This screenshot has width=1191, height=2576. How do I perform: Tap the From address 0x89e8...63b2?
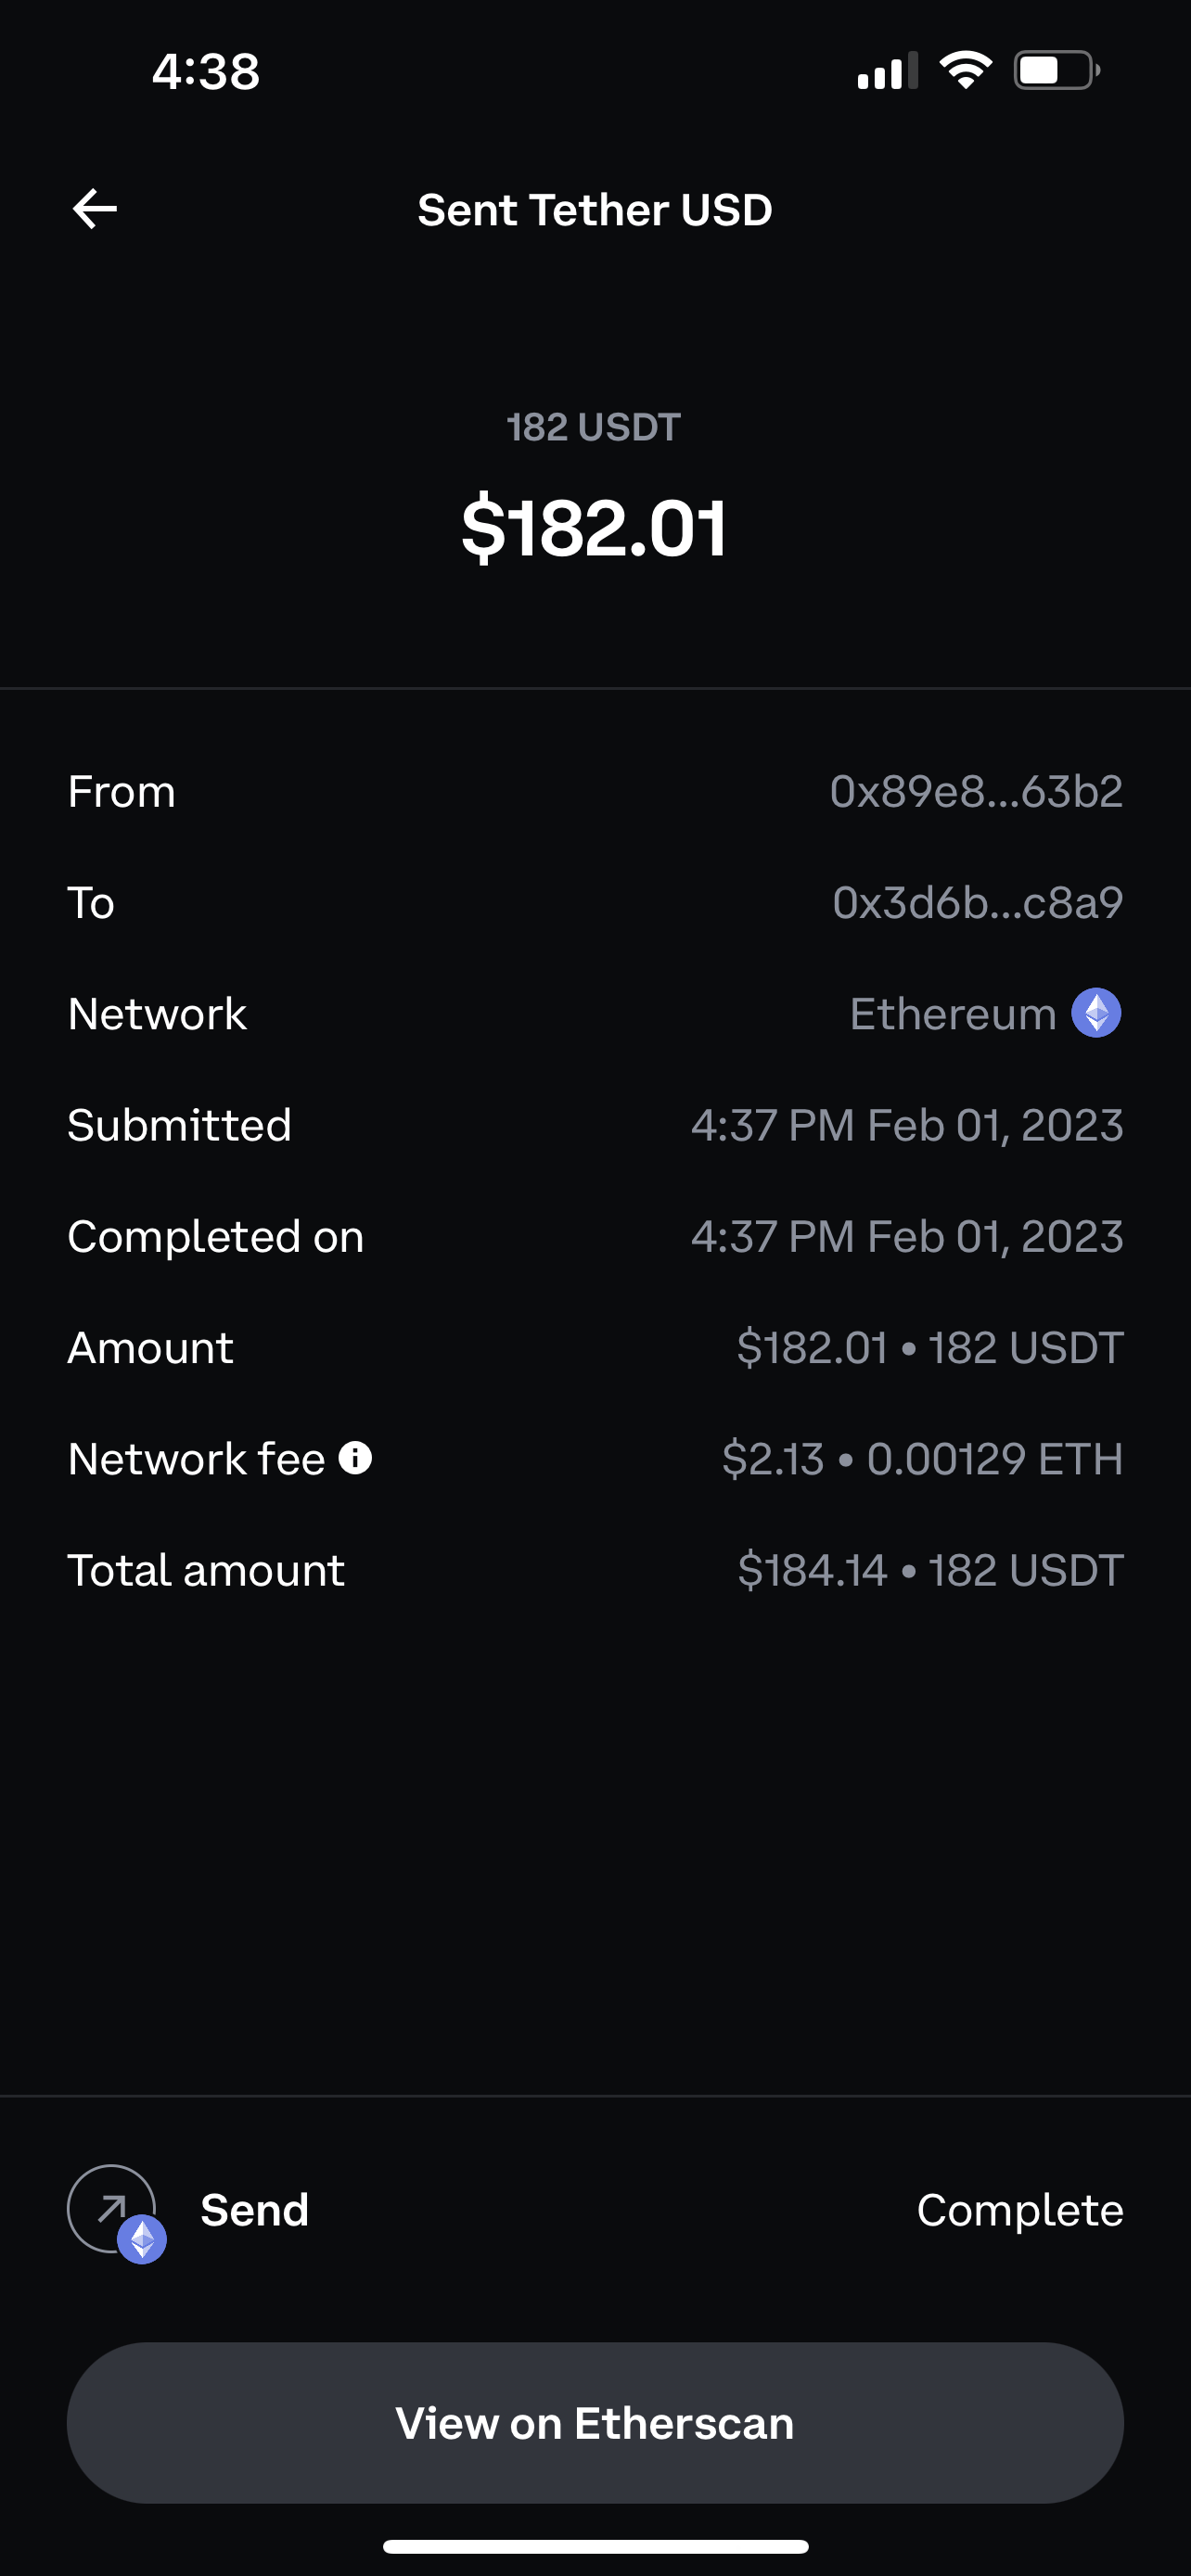tap(976, 792)
